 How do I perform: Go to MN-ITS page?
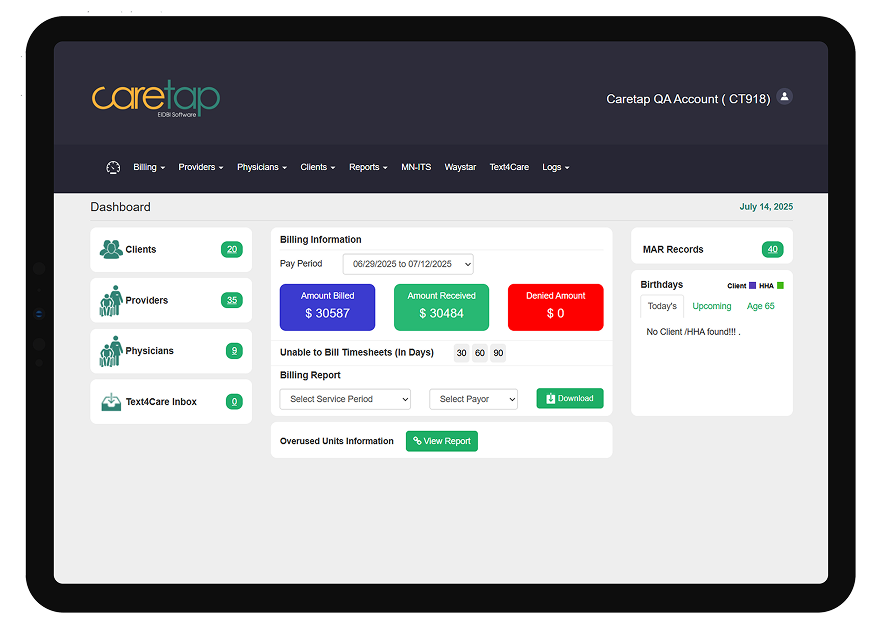pos(416,167)
